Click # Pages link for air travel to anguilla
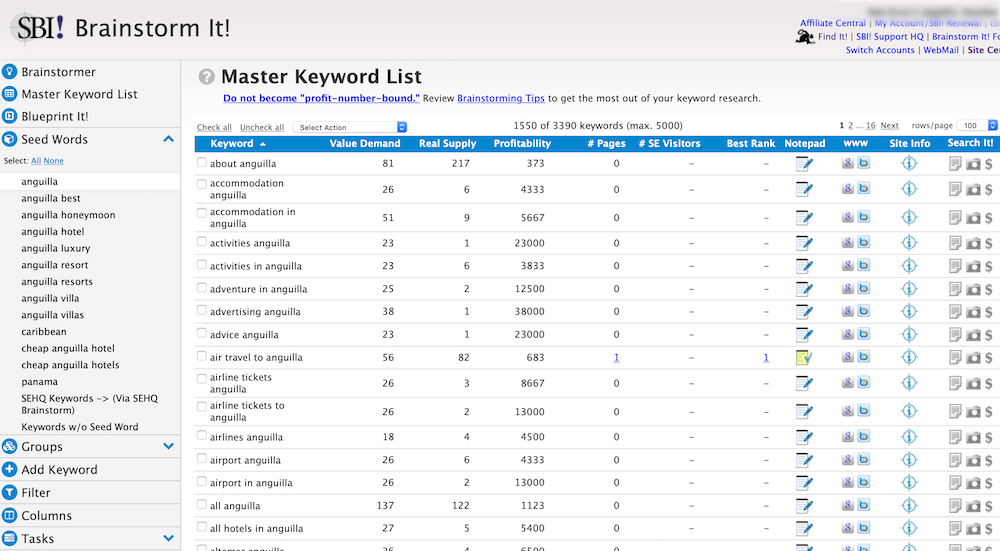1000x551 pixels. click(616, 358)
